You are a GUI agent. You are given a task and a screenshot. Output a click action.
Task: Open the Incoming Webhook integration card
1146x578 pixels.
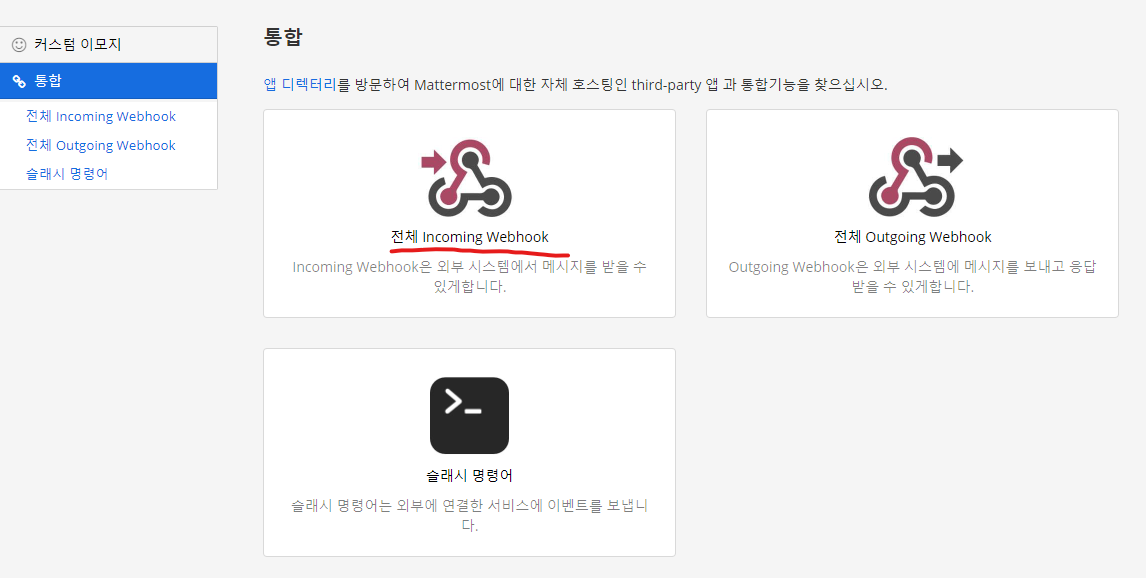469,213
